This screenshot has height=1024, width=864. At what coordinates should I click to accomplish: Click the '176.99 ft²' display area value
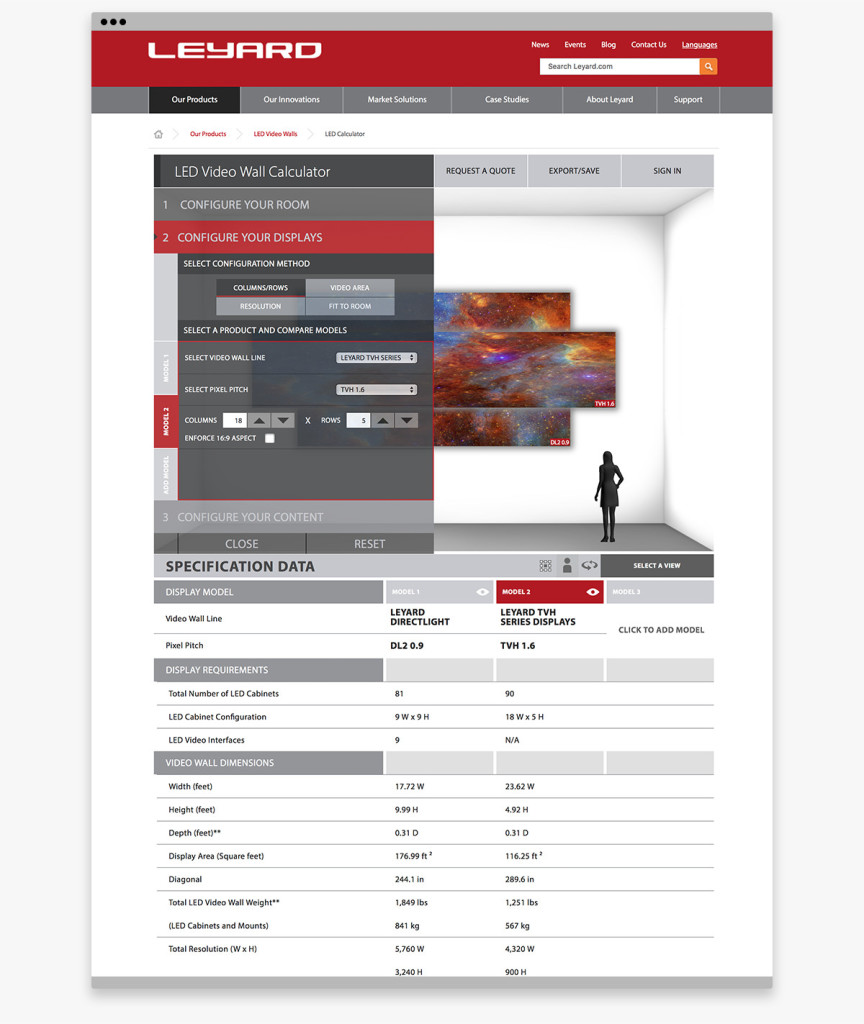(413, 856)
